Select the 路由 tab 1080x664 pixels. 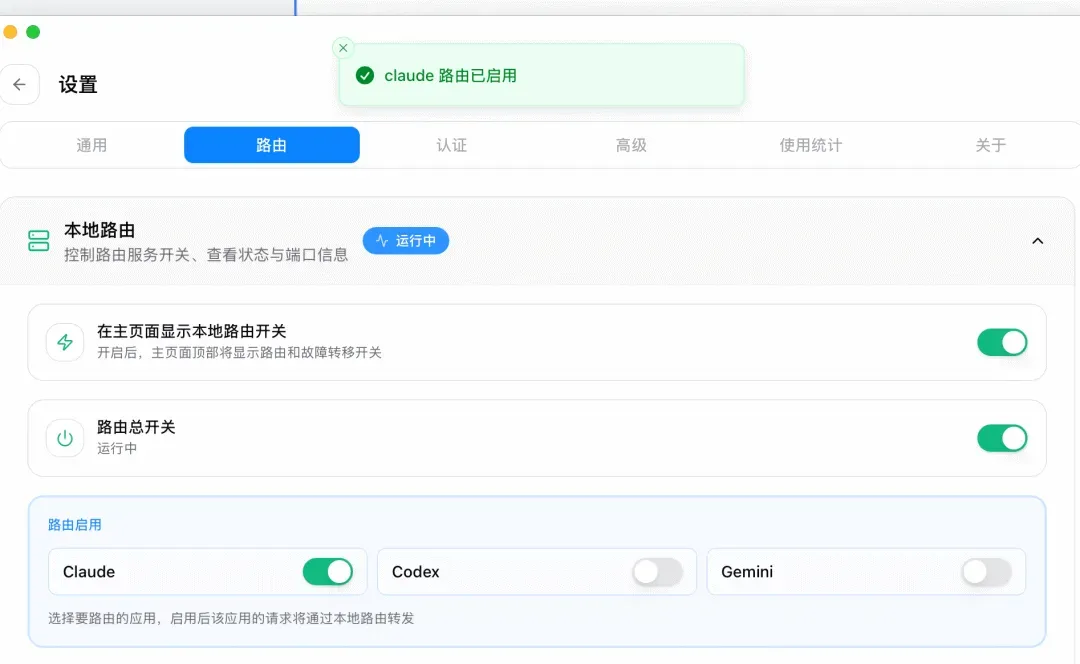[271, 145]
